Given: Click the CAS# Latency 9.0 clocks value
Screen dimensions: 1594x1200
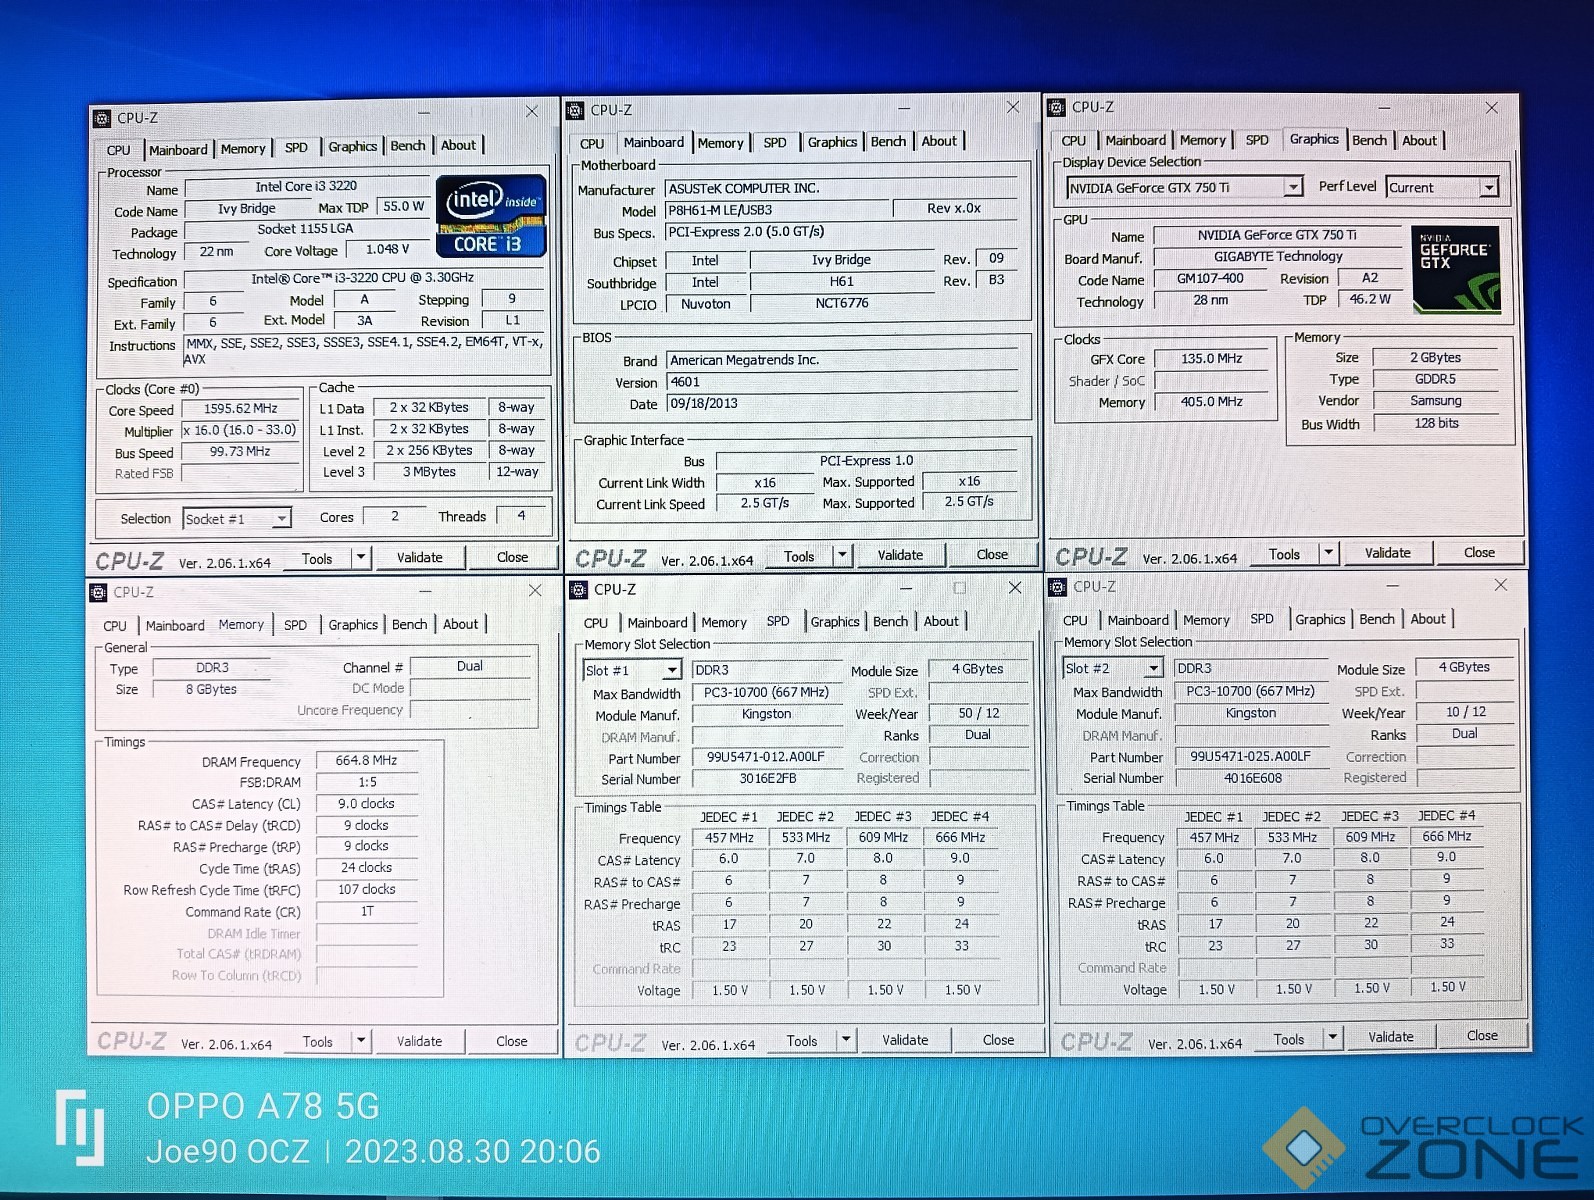Looking at the screenshot, I should point(366,804).
